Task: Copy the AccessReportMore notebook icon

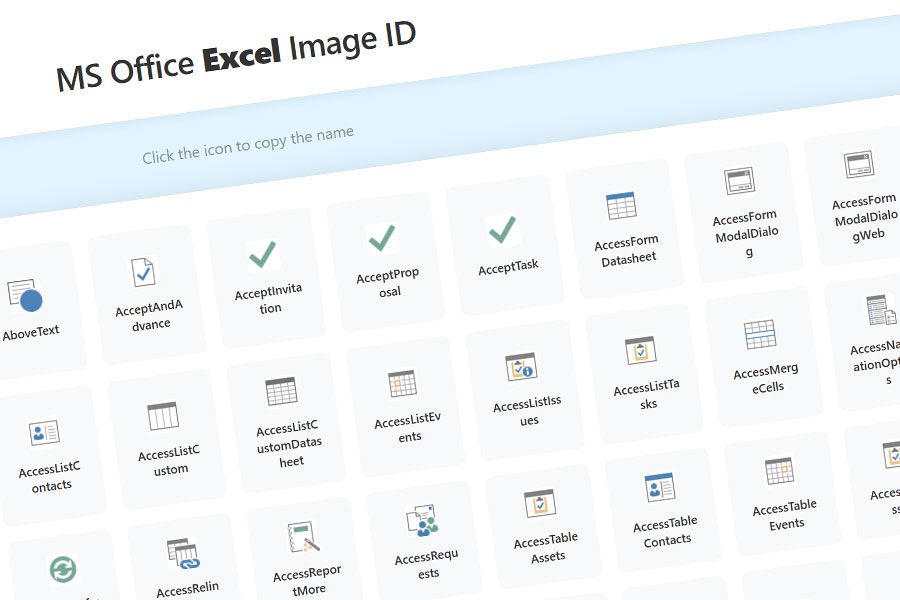Action: point(301,536)
